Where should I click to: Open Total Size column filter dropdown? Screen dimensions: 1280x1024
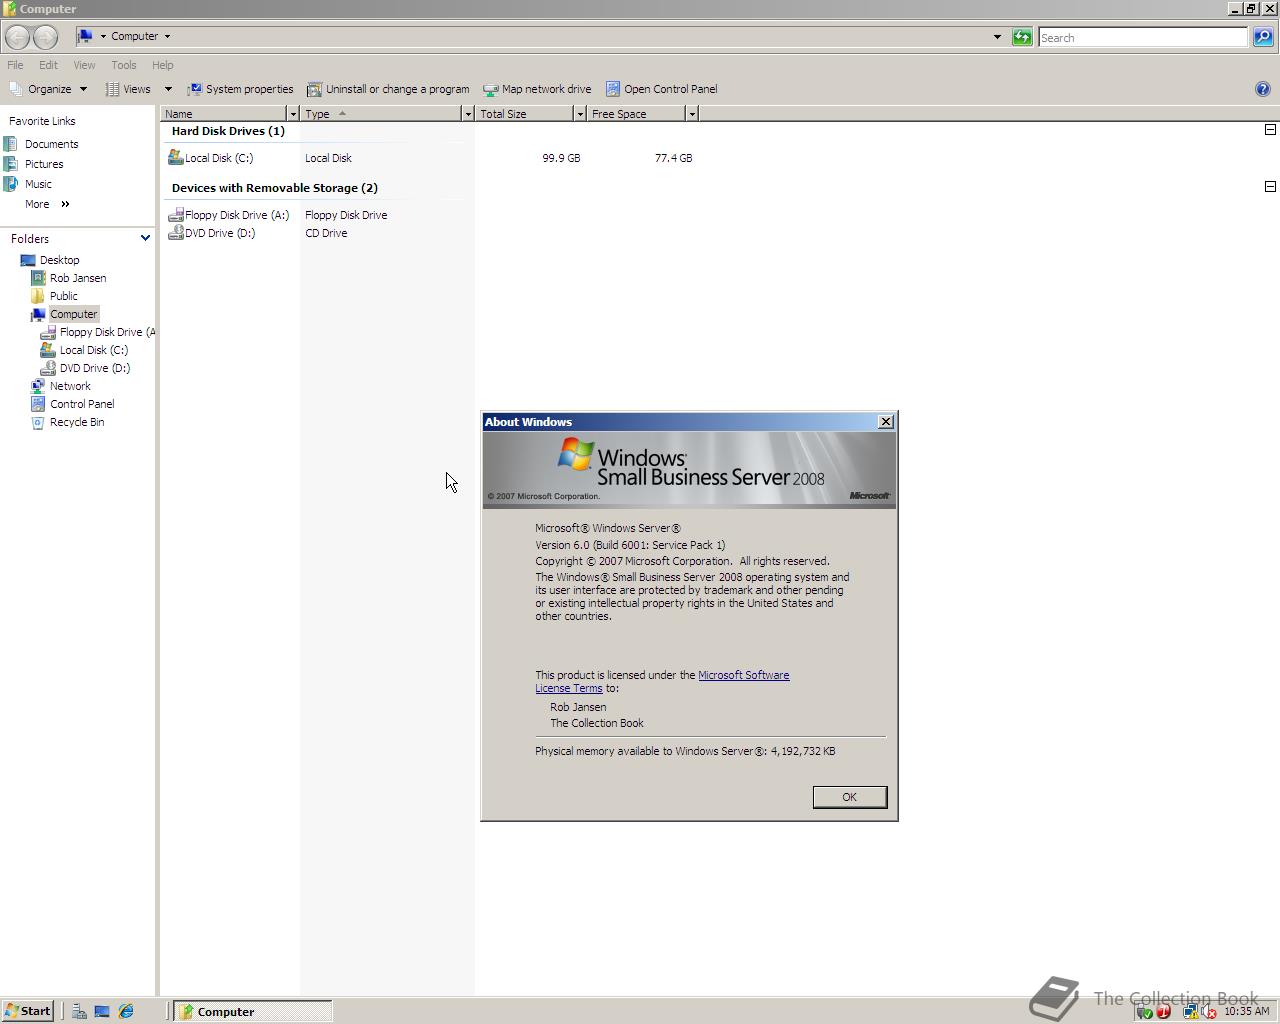click(x=579, y=114)
